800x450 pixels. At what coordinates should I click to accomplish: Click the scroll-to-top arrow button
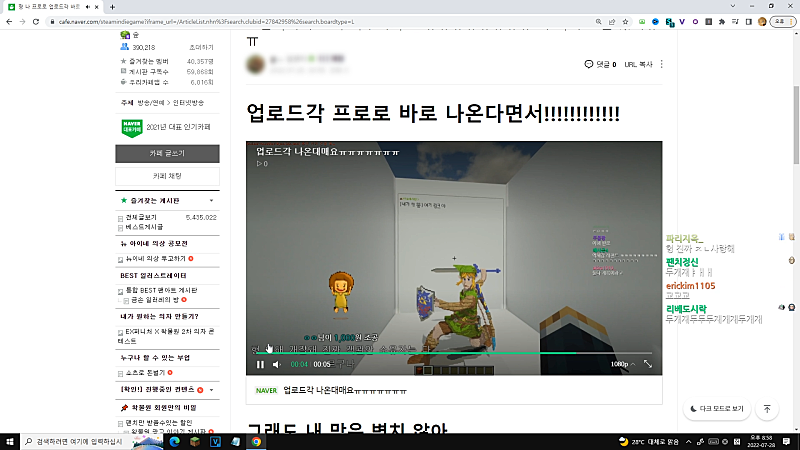[767, 409]
